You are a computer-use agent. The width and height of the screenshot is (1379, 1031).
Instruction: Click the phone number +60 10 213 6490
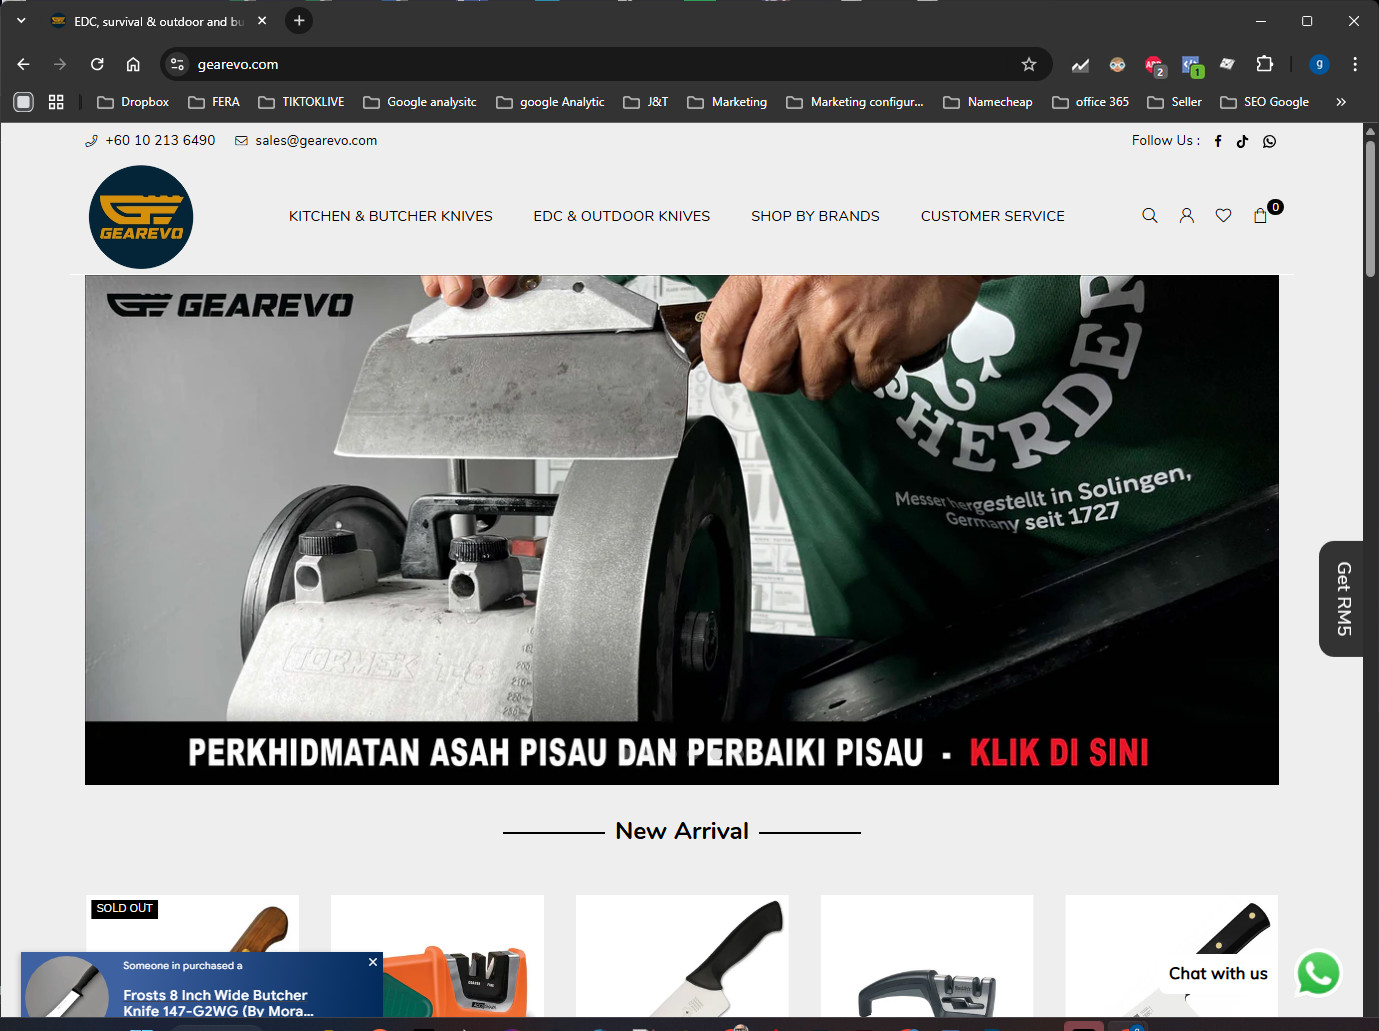click(160, 141)
